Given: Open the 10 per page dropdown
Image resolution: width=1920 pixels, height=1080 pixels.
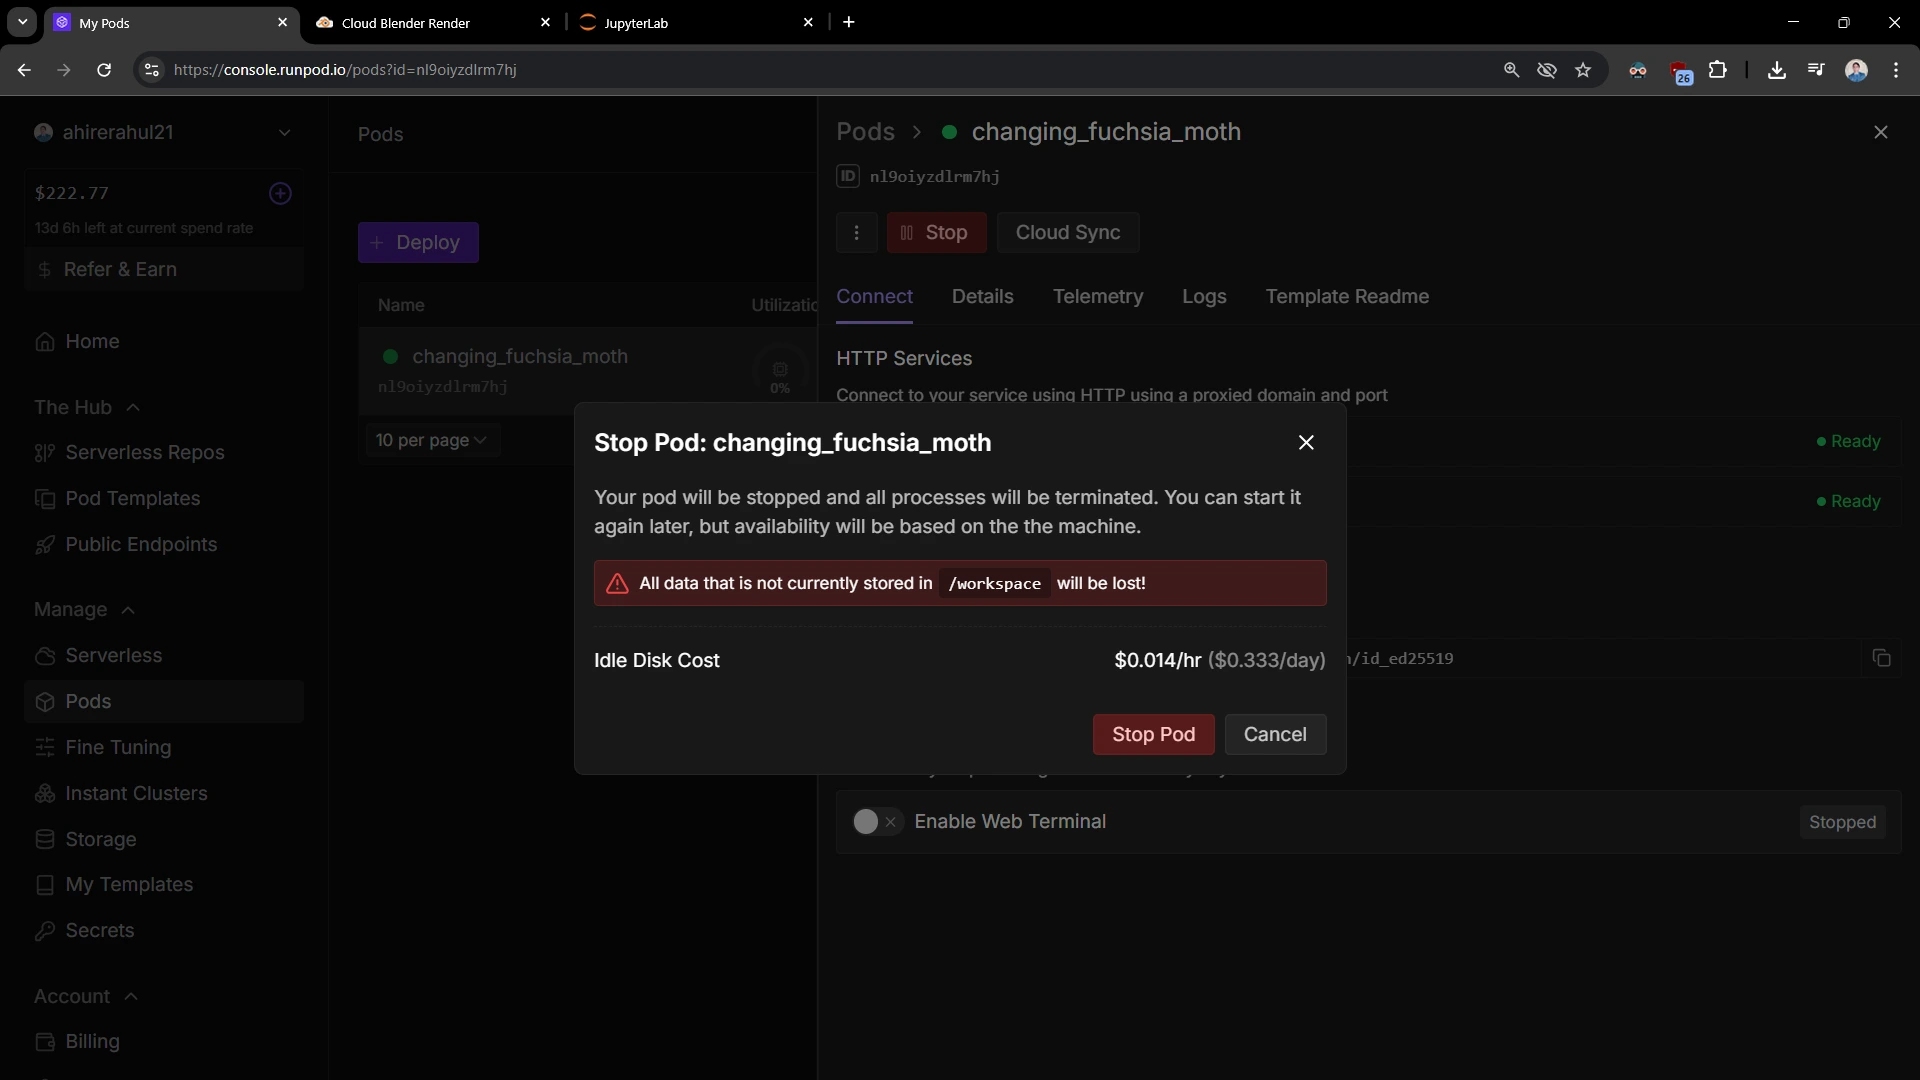Looking at the screenshot, I should 432,440.
